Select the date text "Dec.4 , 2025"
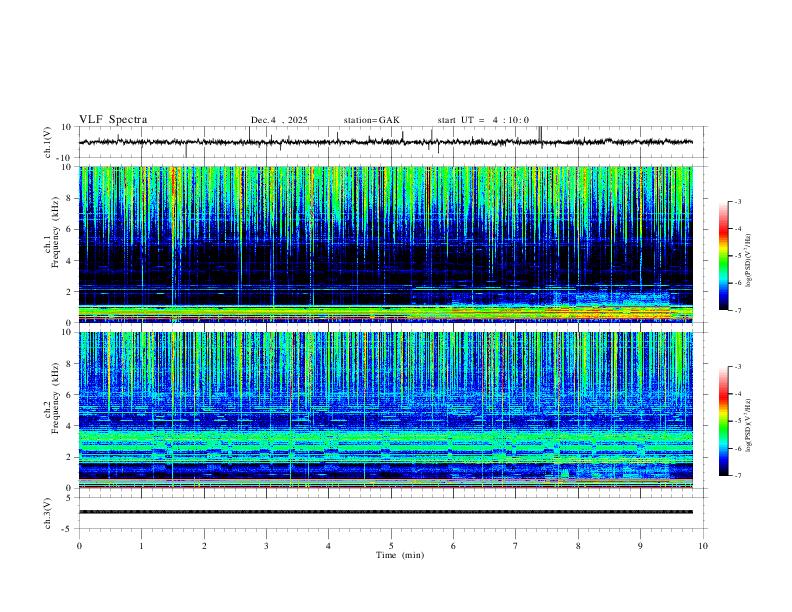This screenshot has height=612, width=792. pos(279,120)
